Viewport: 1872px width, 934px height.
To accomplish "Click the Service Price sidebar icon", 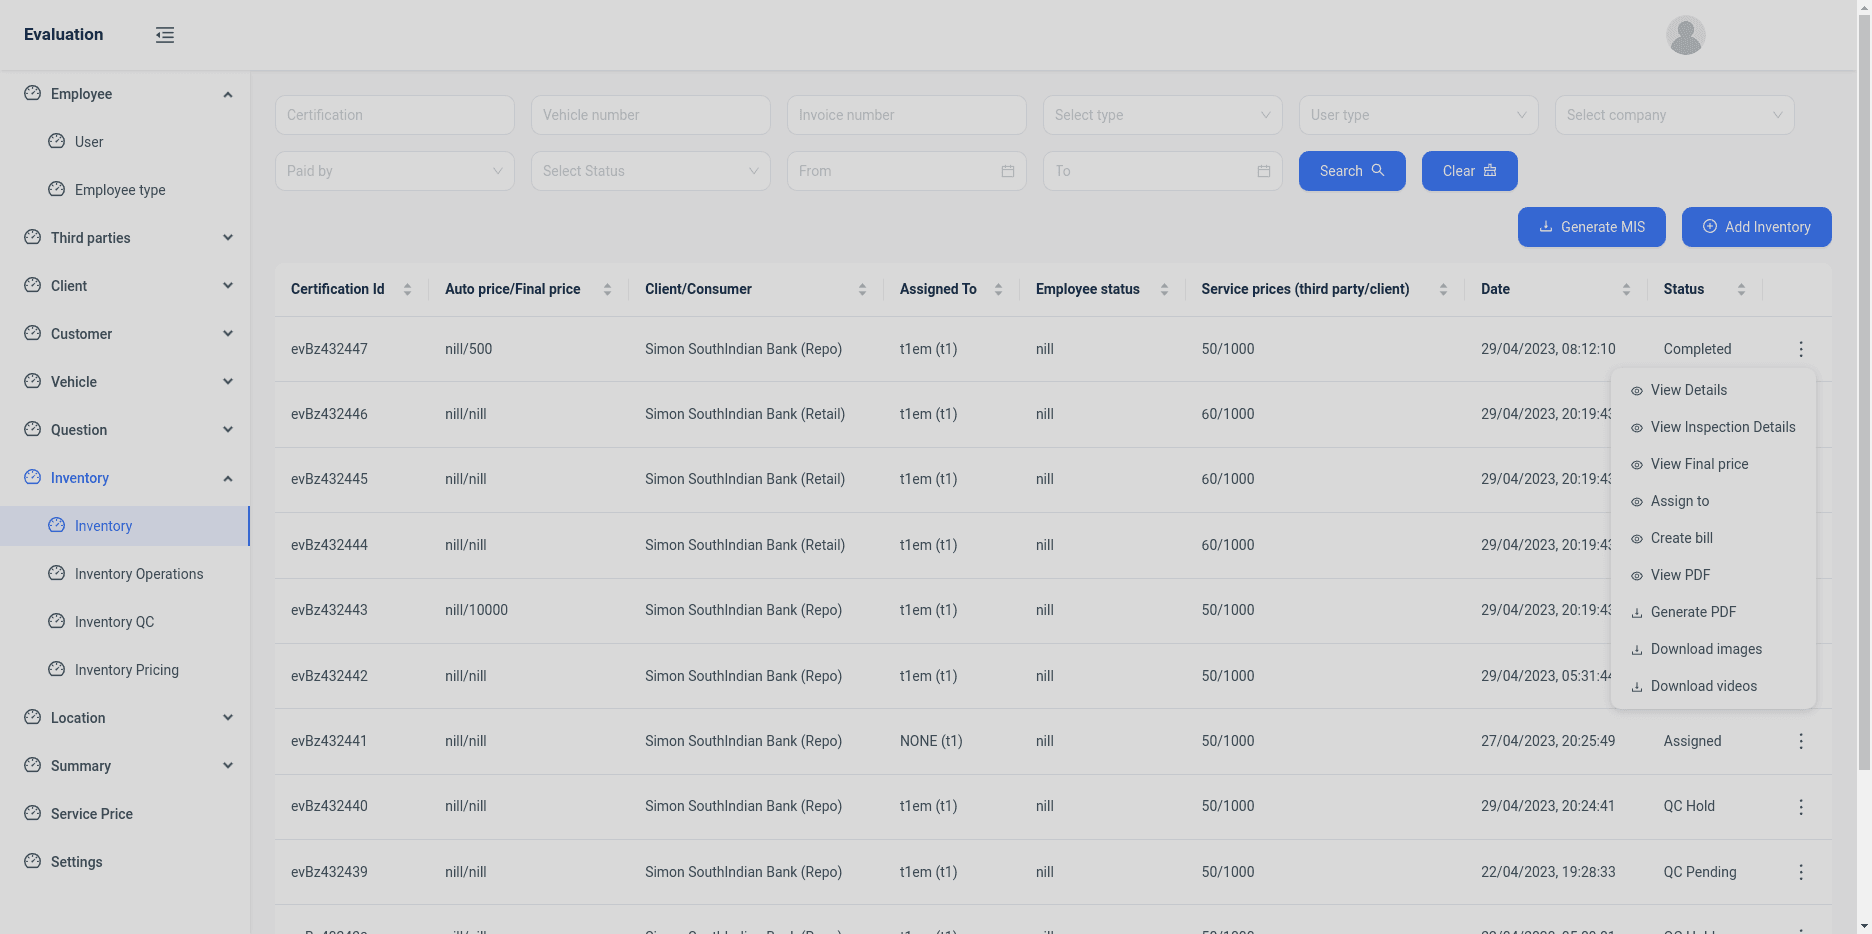I will [33, 813].
